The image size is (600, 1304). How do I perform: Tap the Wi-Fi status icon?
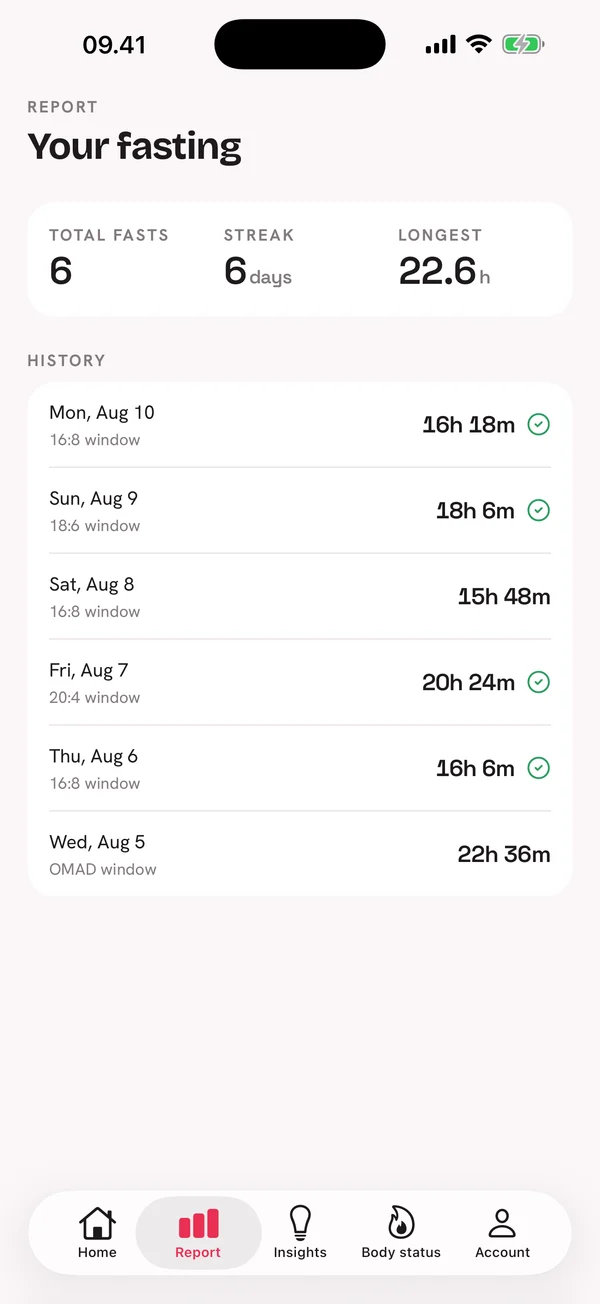point(479,44)
